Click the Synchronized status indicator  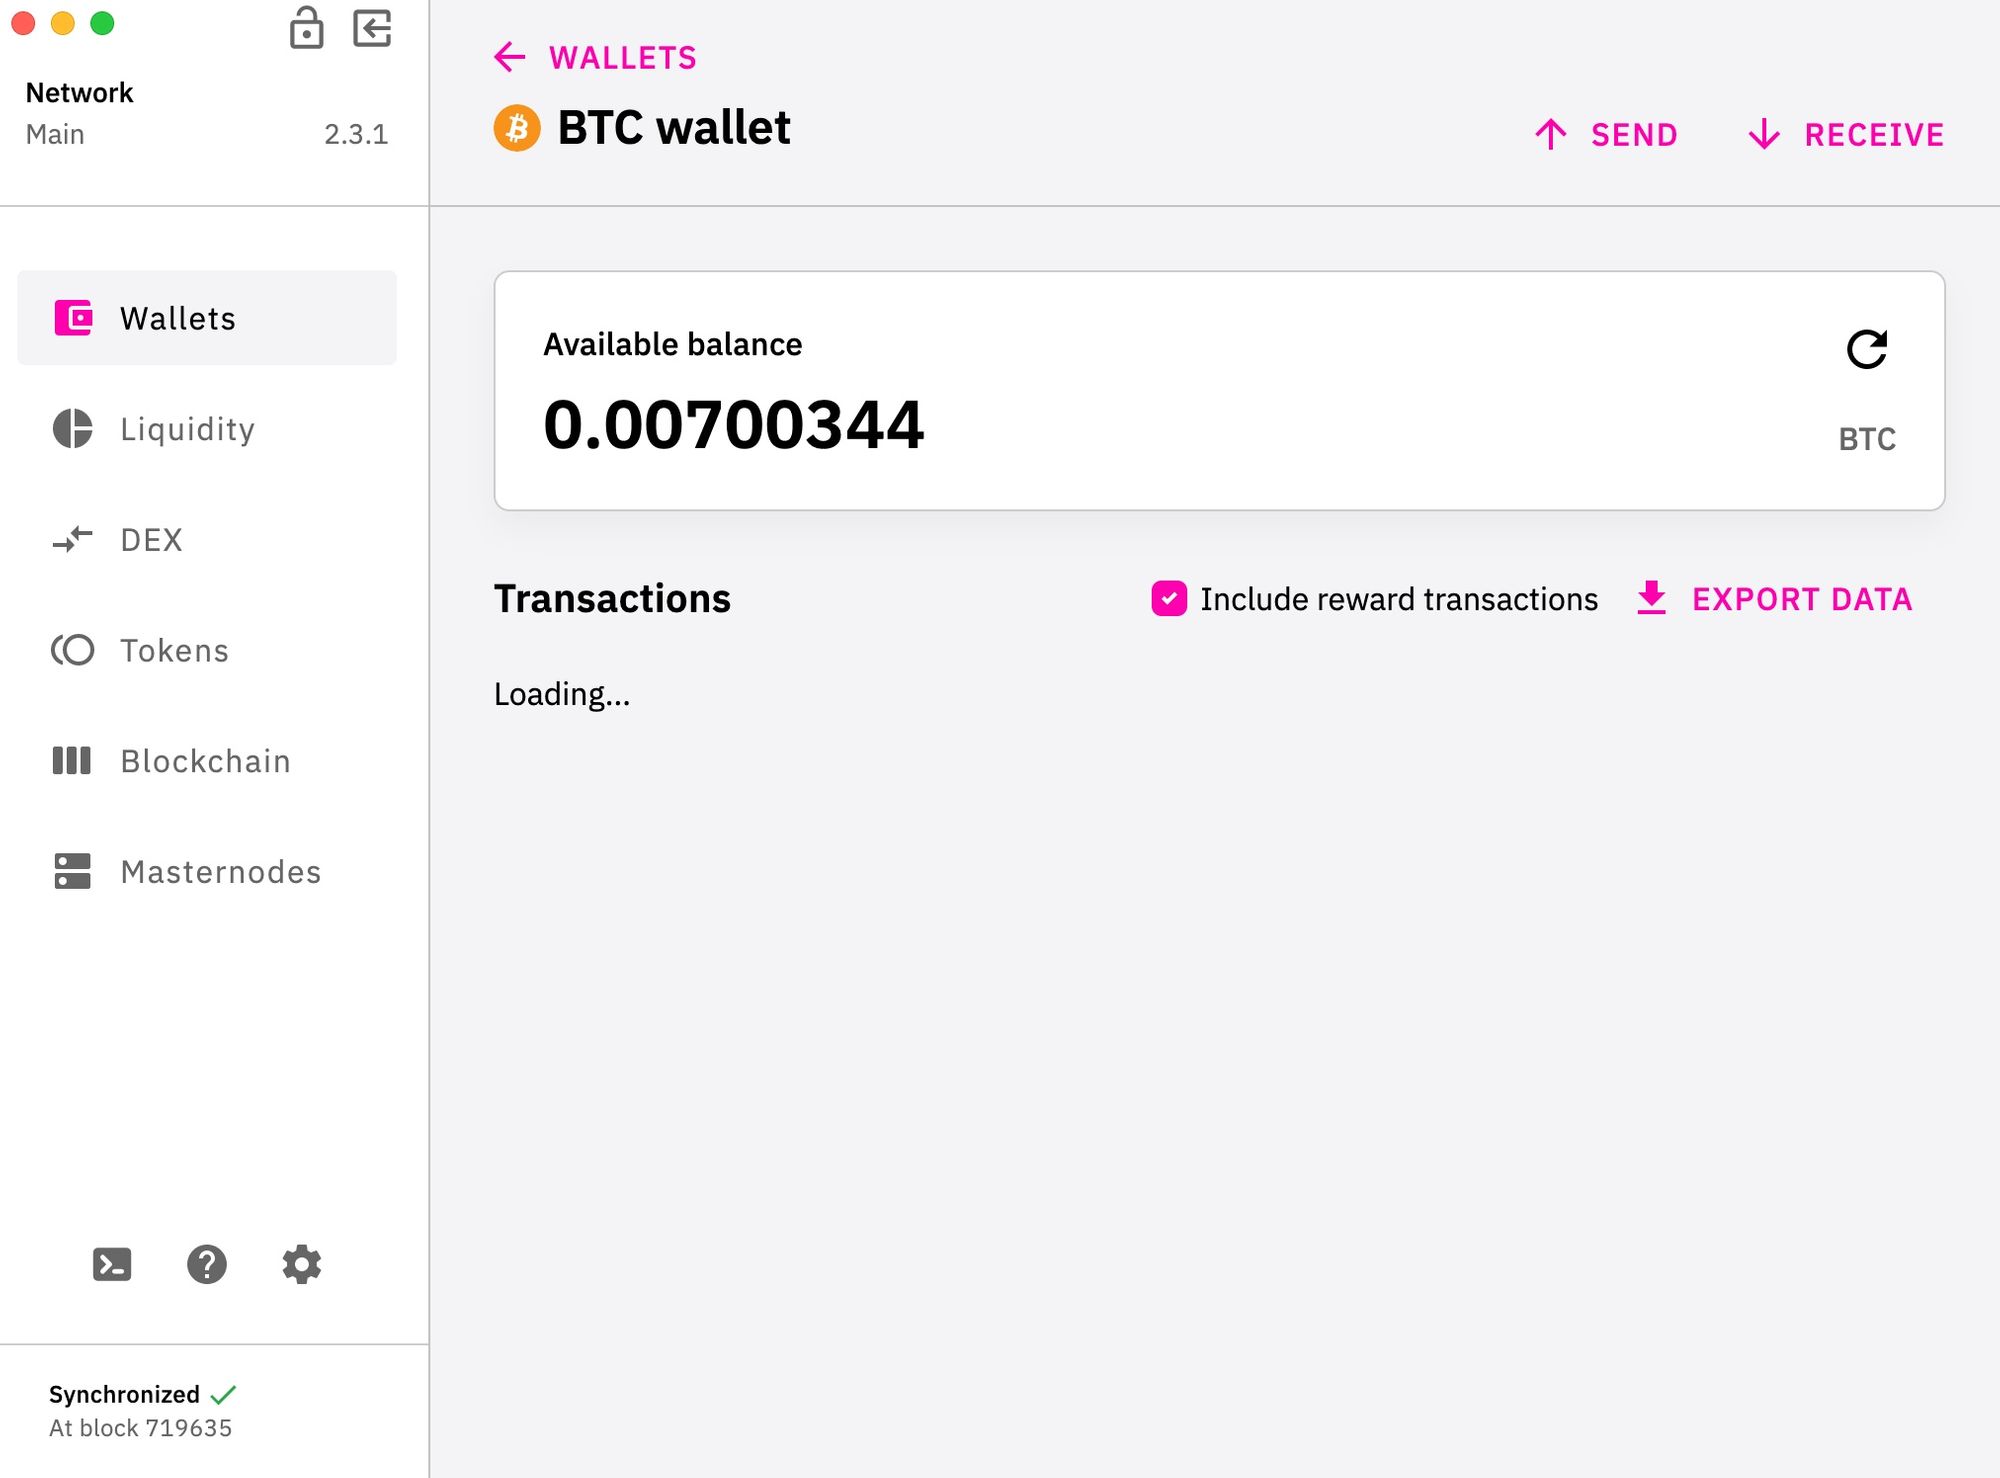(142, 1394)
